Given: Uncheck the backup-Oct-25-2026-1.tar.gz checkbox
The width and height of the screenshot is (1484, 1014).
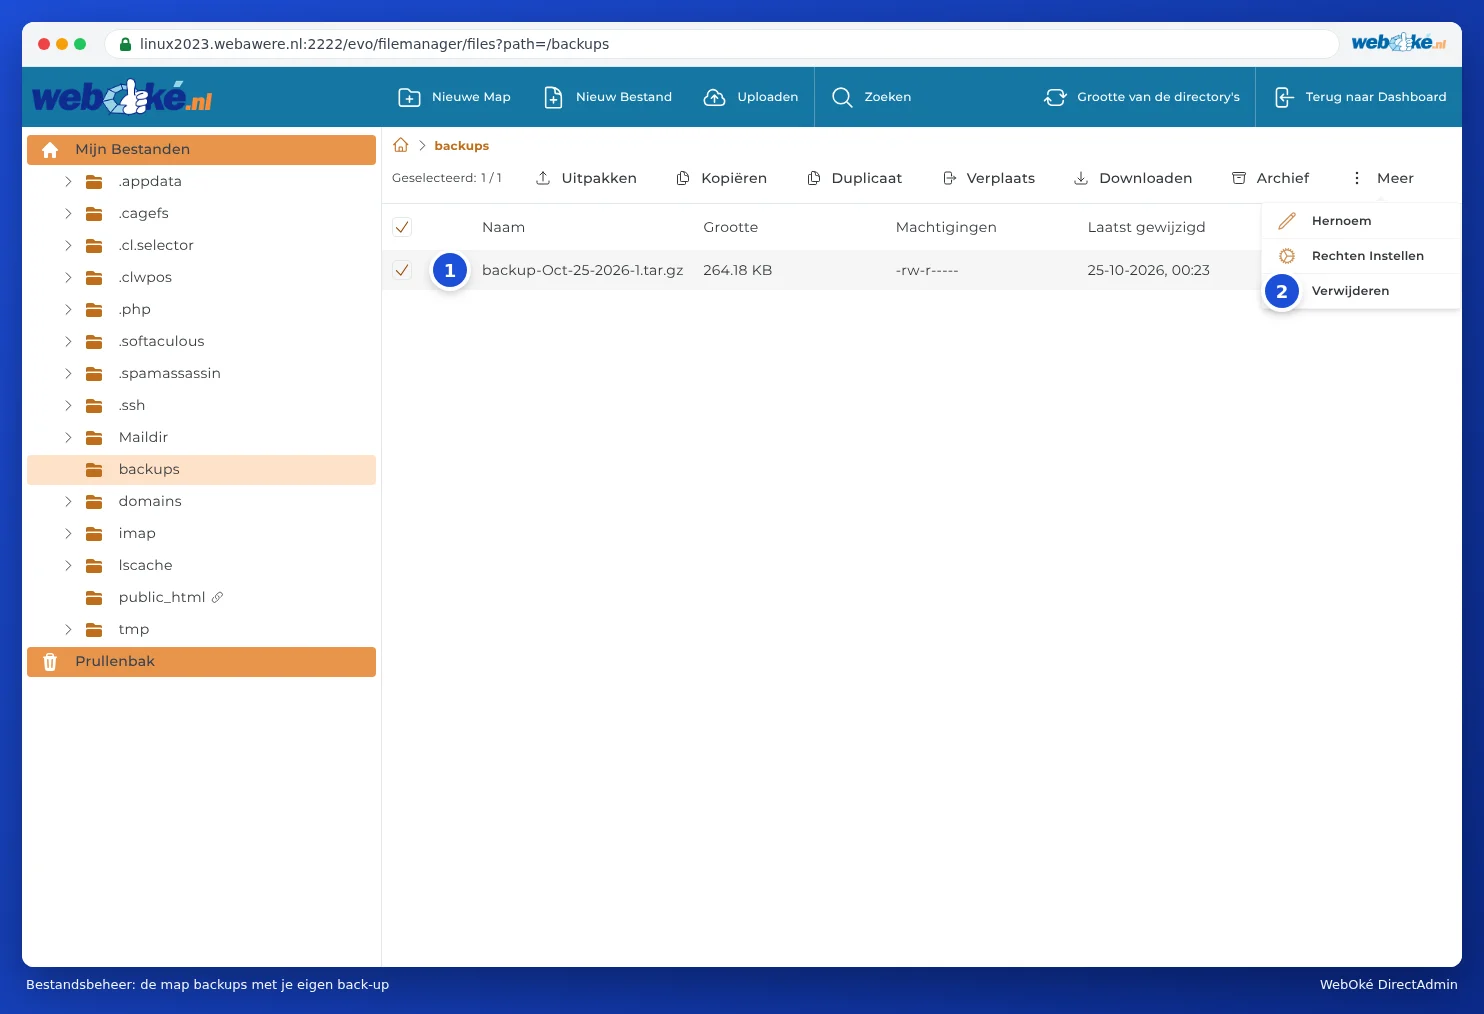Looking at the screenshot, I should (402, 270).
